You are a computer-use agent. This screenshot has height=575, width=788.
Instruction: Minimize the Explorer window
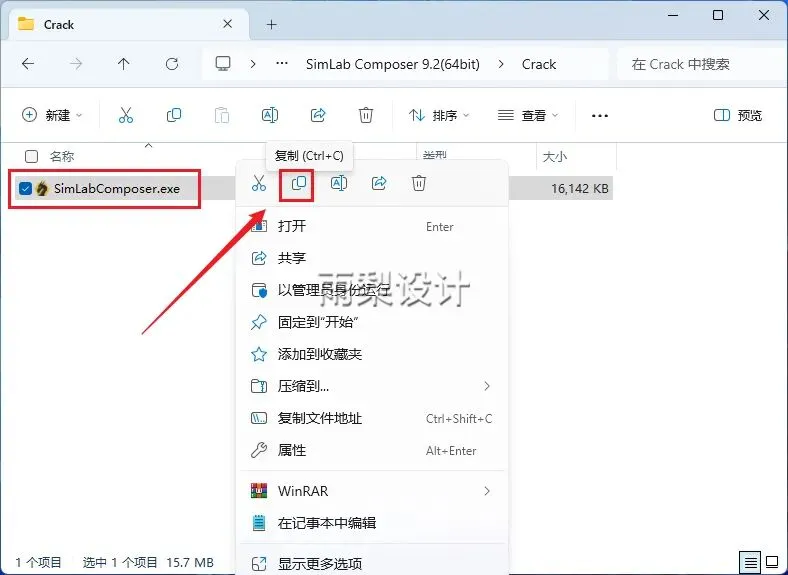(673, 15)
